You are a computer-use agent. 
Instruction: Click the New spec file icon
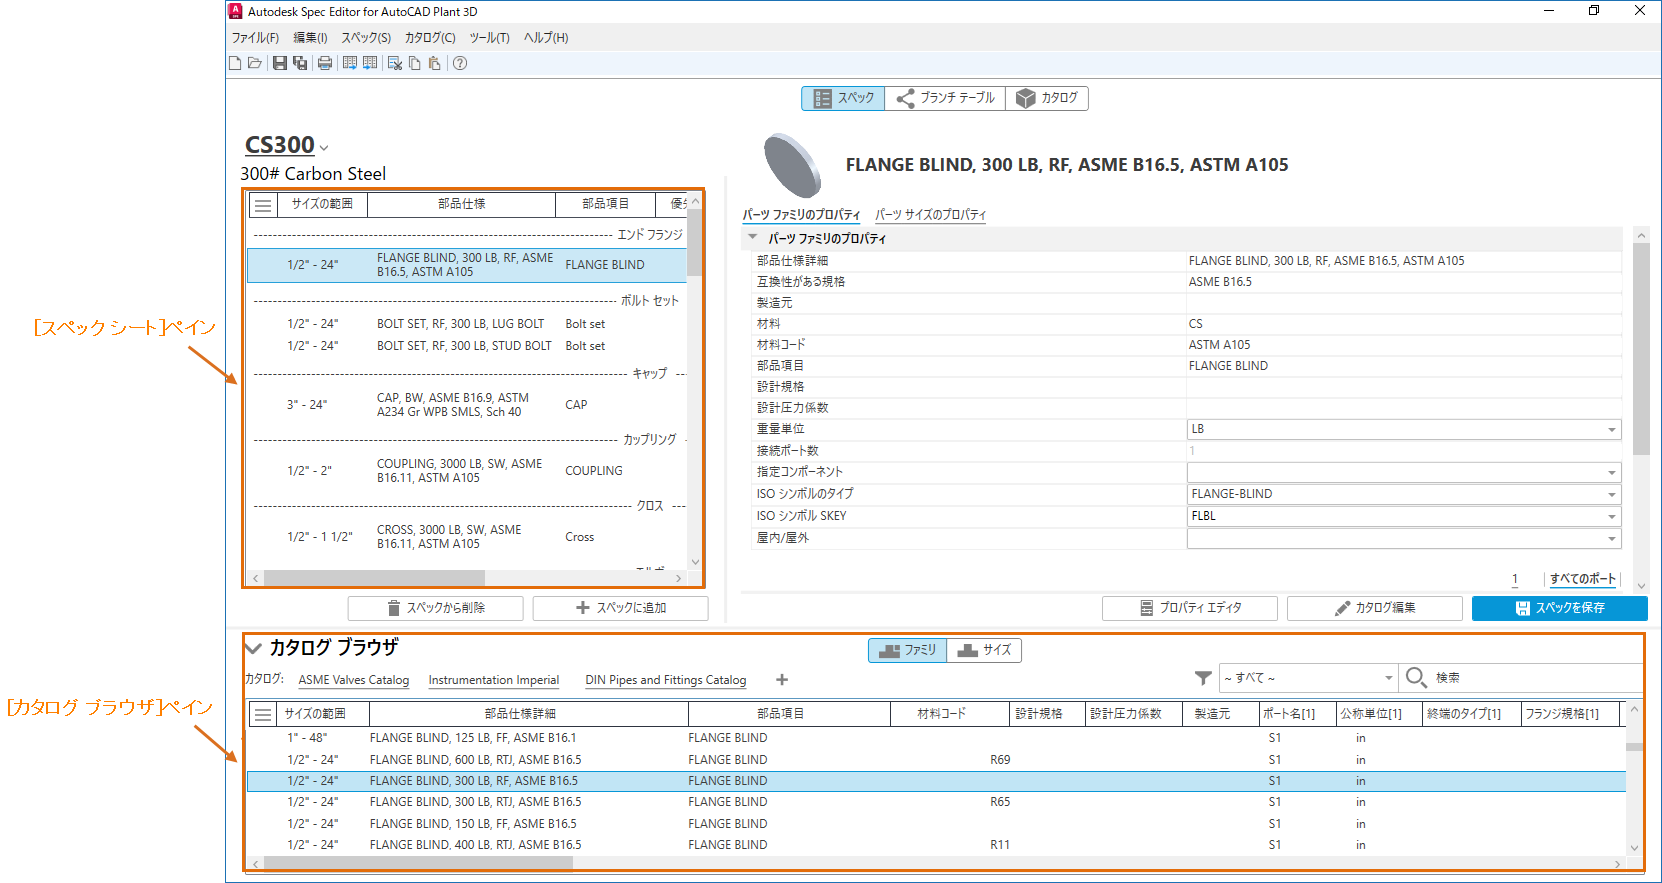pos(235,63)
